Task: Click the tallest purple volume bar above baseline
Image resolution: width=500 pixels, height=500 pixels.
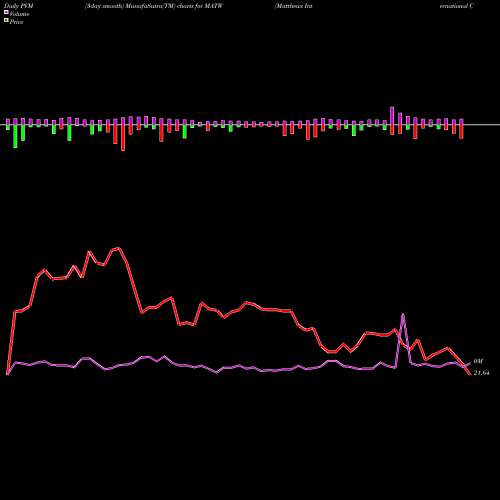Action: [x=392, y=115]
